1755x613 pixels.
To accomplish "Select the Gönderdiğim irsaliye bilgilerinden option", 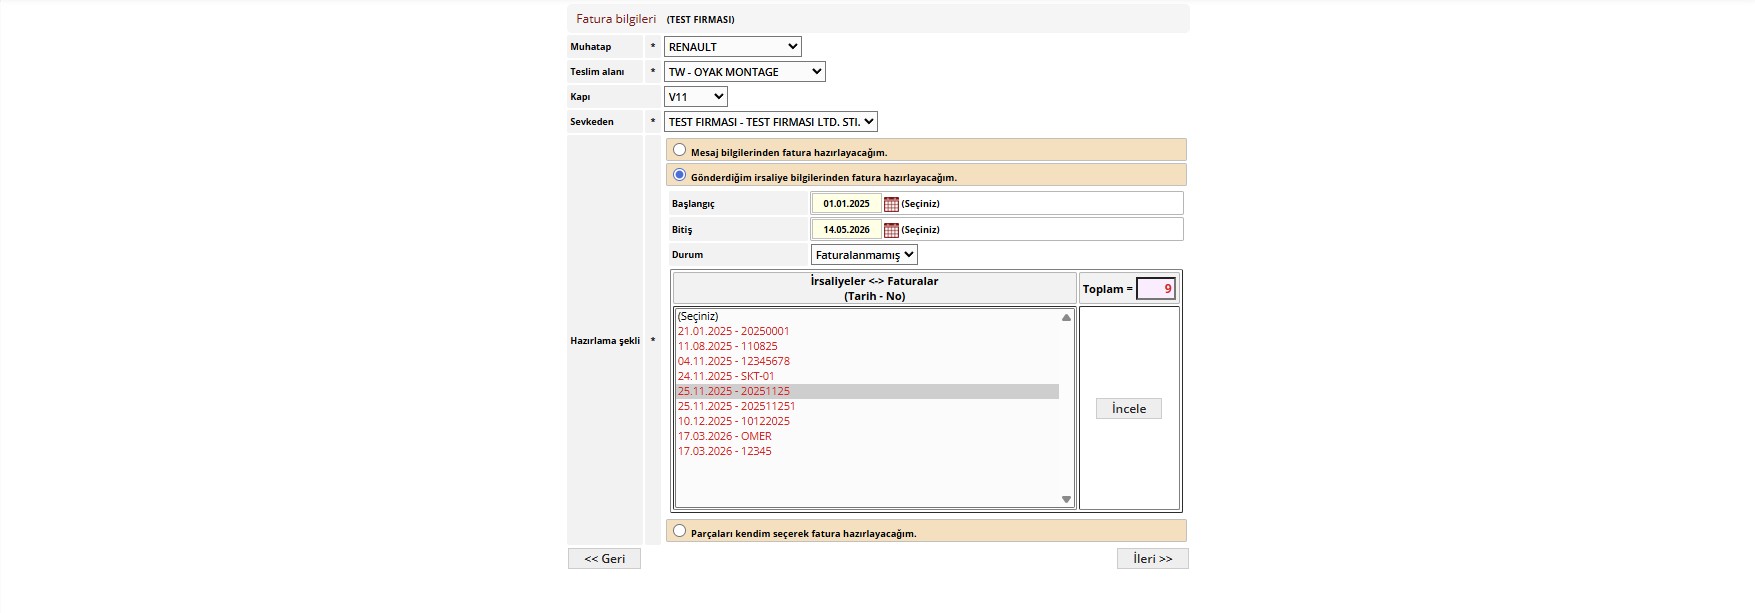I will (680, 175).
